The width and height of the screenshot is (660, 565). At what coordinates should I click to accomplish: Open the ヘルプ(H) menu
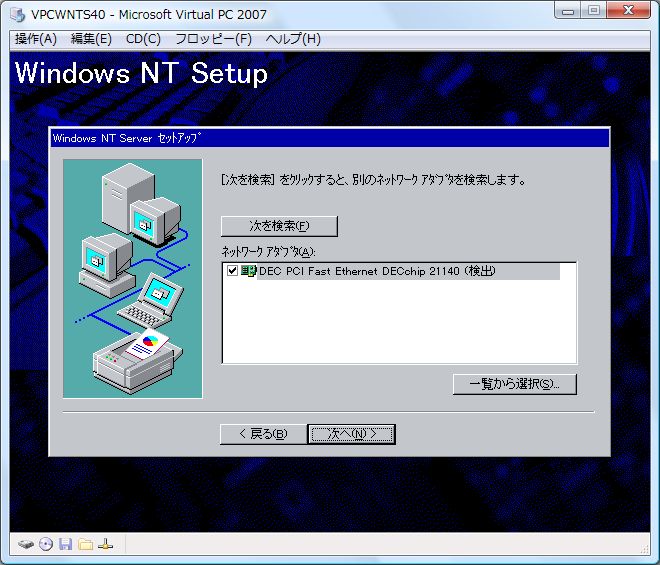click(x=293, y=39)
